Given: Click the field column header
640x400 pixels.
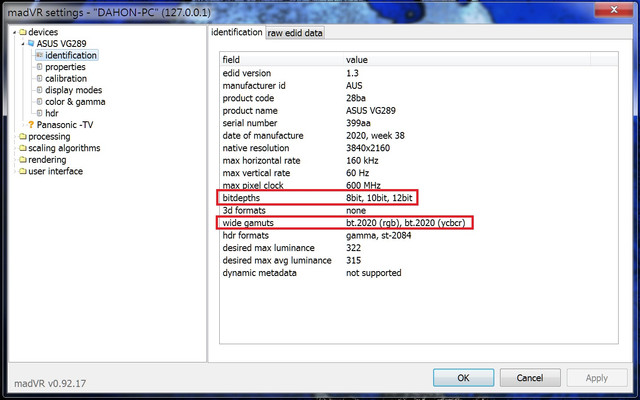Looking at the screenshot, I should (x=282, y=60).
